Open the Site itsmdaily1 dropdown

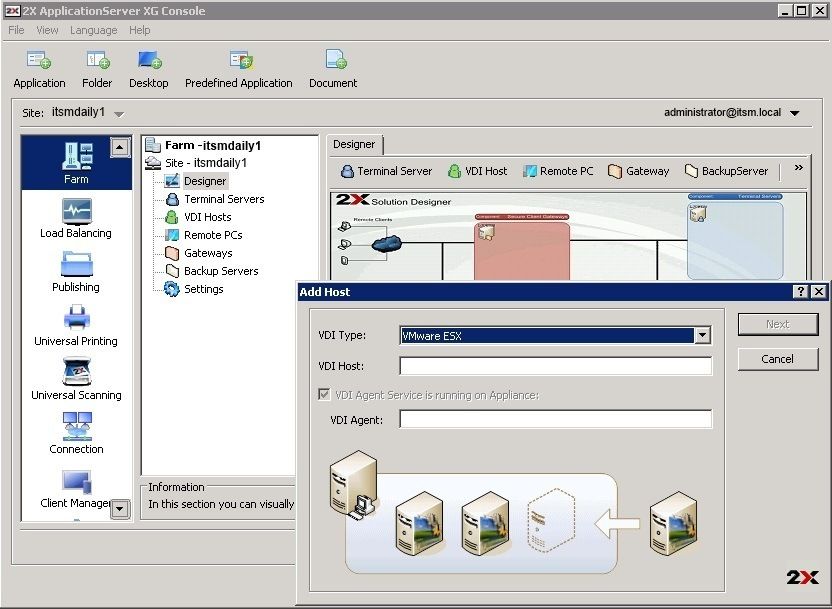tap(119, 114)
